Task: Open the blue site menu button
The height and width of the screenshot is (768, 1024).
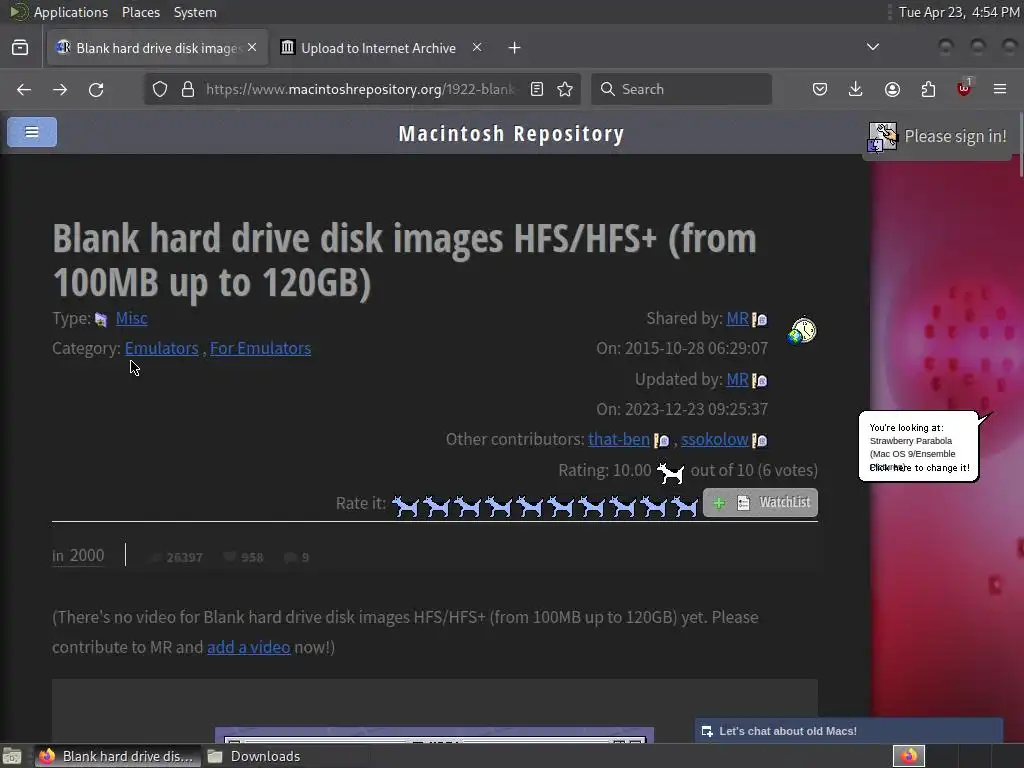Action: click(x=32, y=132)
